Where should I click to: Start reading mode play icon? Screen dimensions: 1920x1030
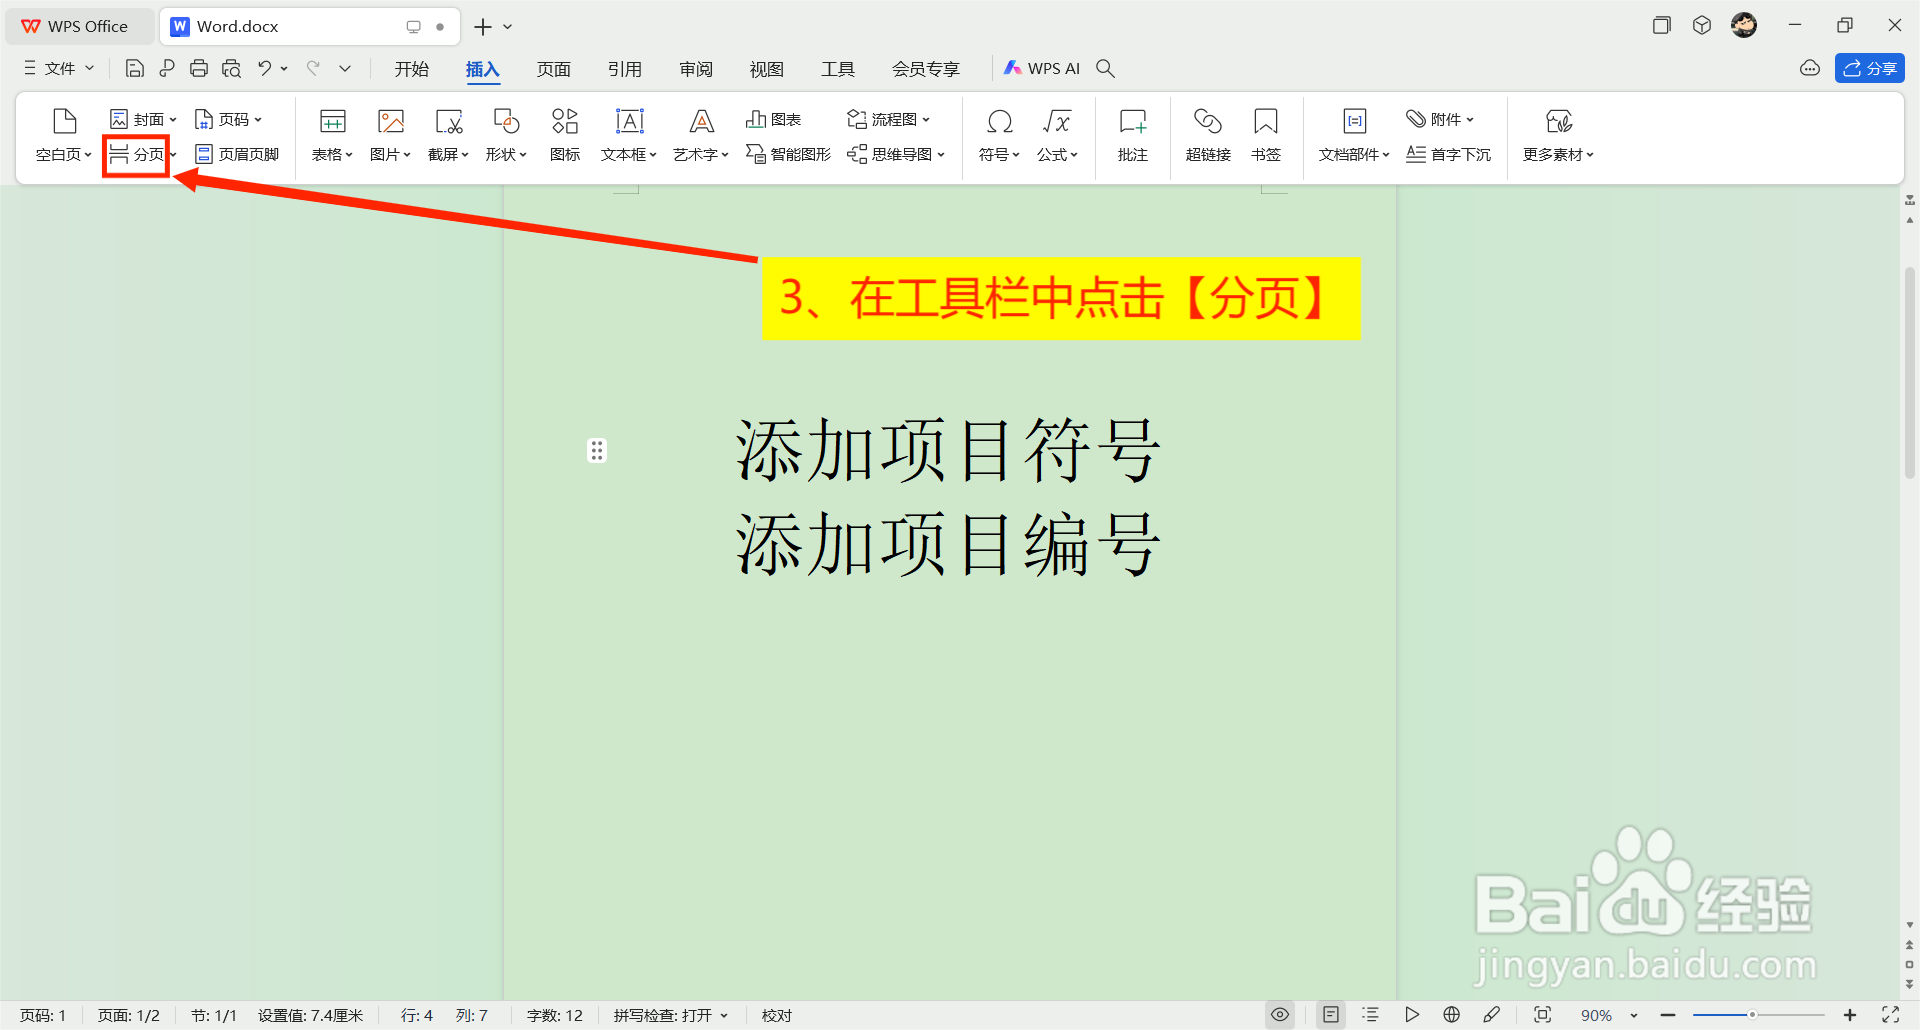point(1412,1015)
